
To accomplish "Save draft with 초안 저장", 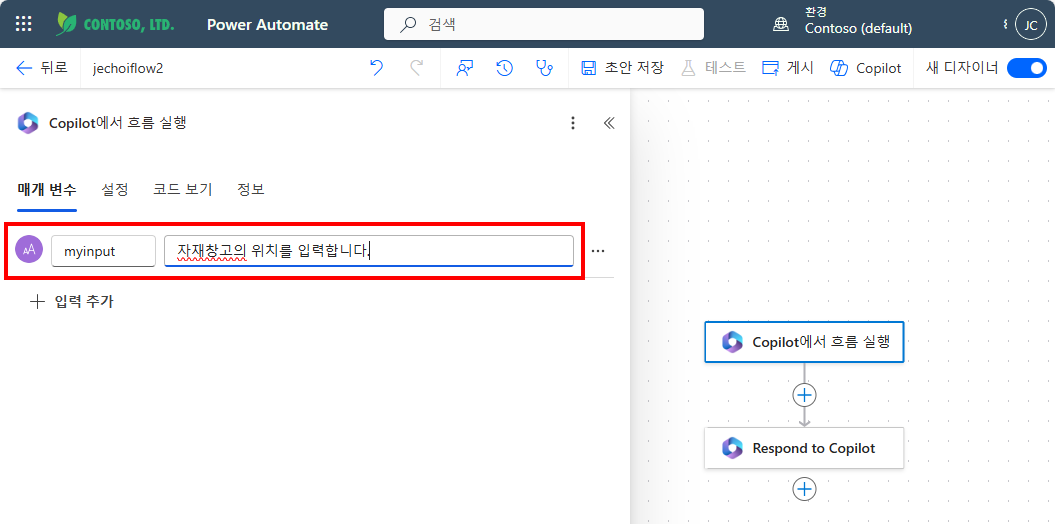I will (x=622, y=67).
